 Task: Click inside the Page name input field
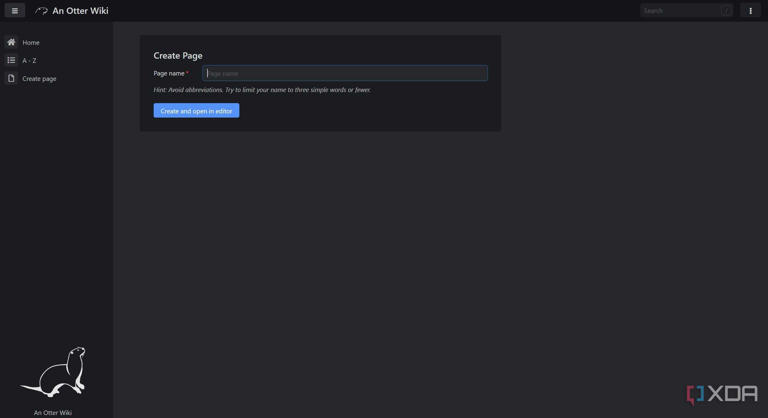point(345,73)
